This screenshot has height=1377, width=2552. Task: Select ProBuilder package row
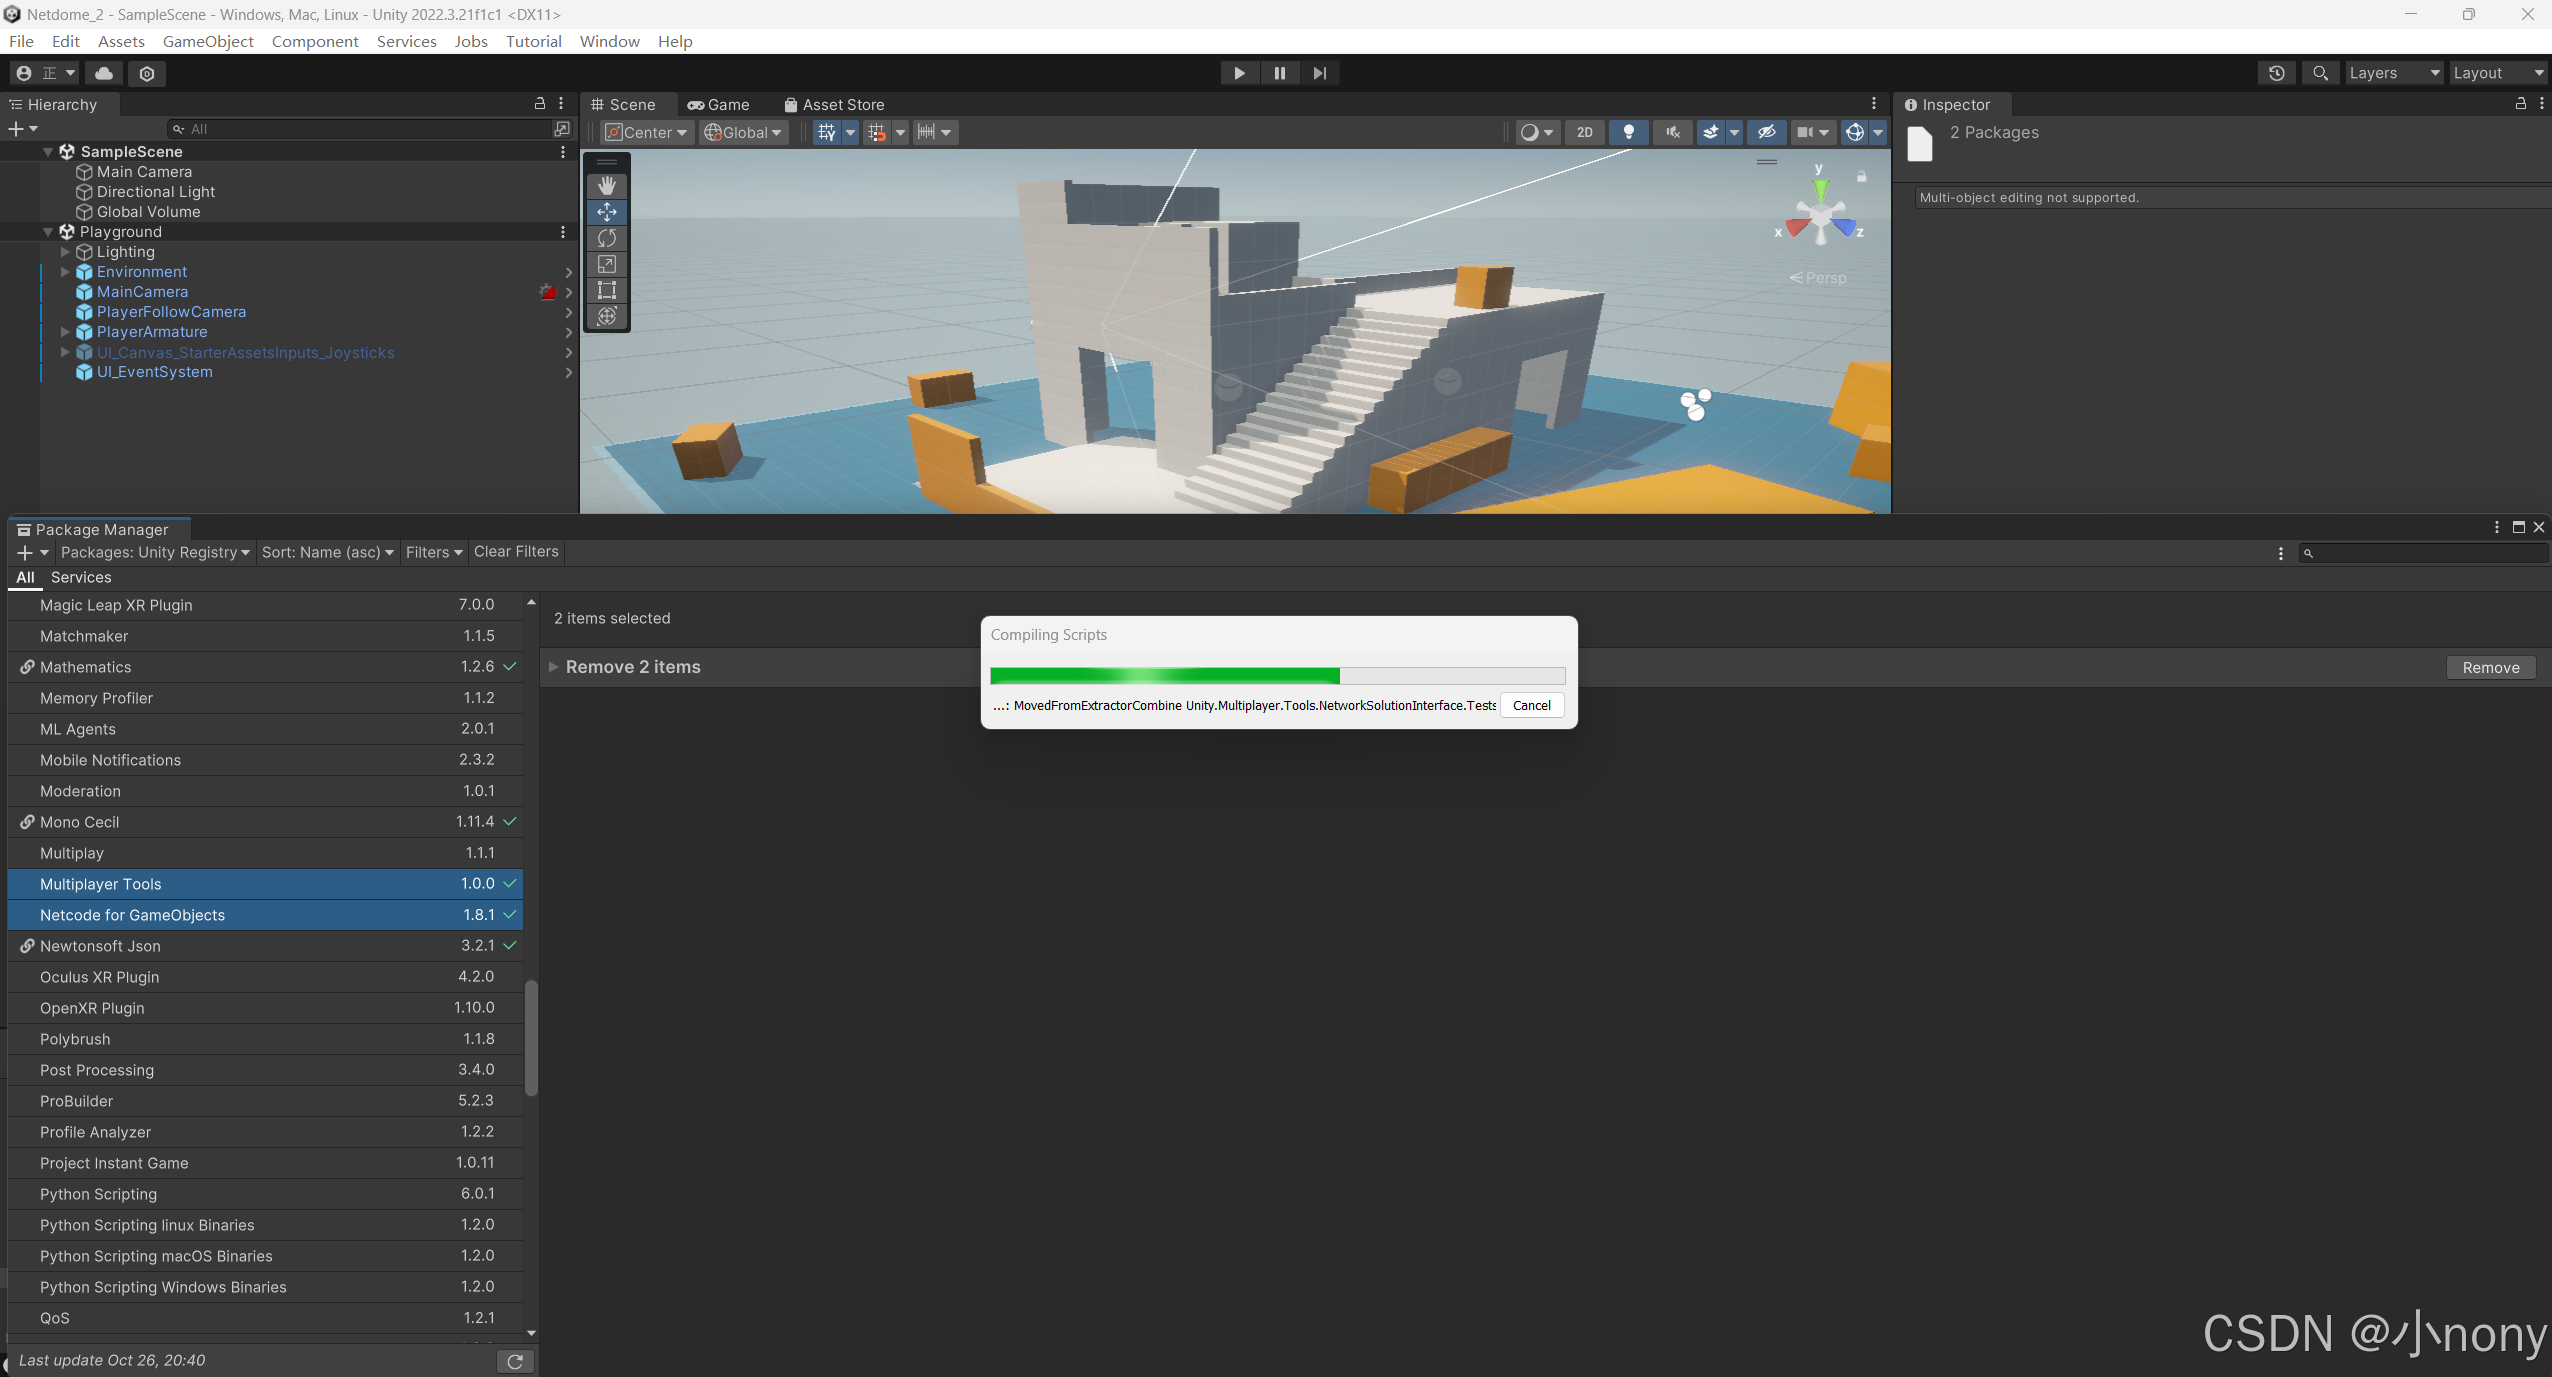[265, 1101]
